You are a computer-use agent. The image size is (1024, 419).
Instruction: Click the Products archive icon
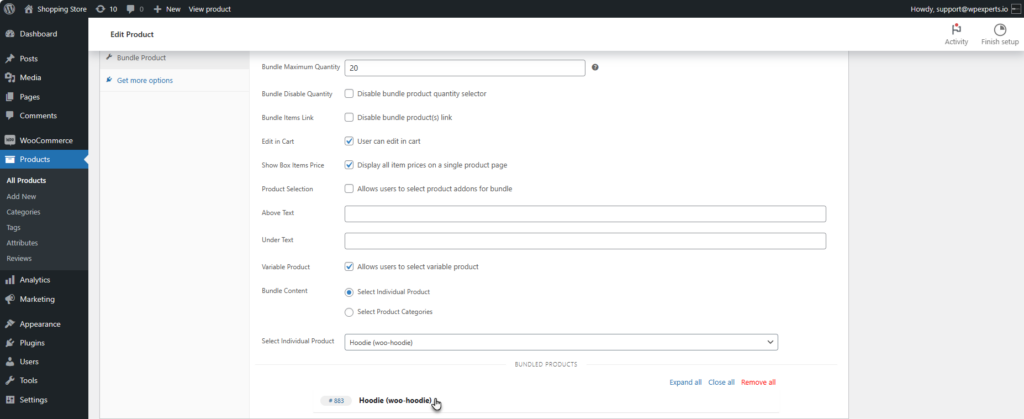point(10,159)
